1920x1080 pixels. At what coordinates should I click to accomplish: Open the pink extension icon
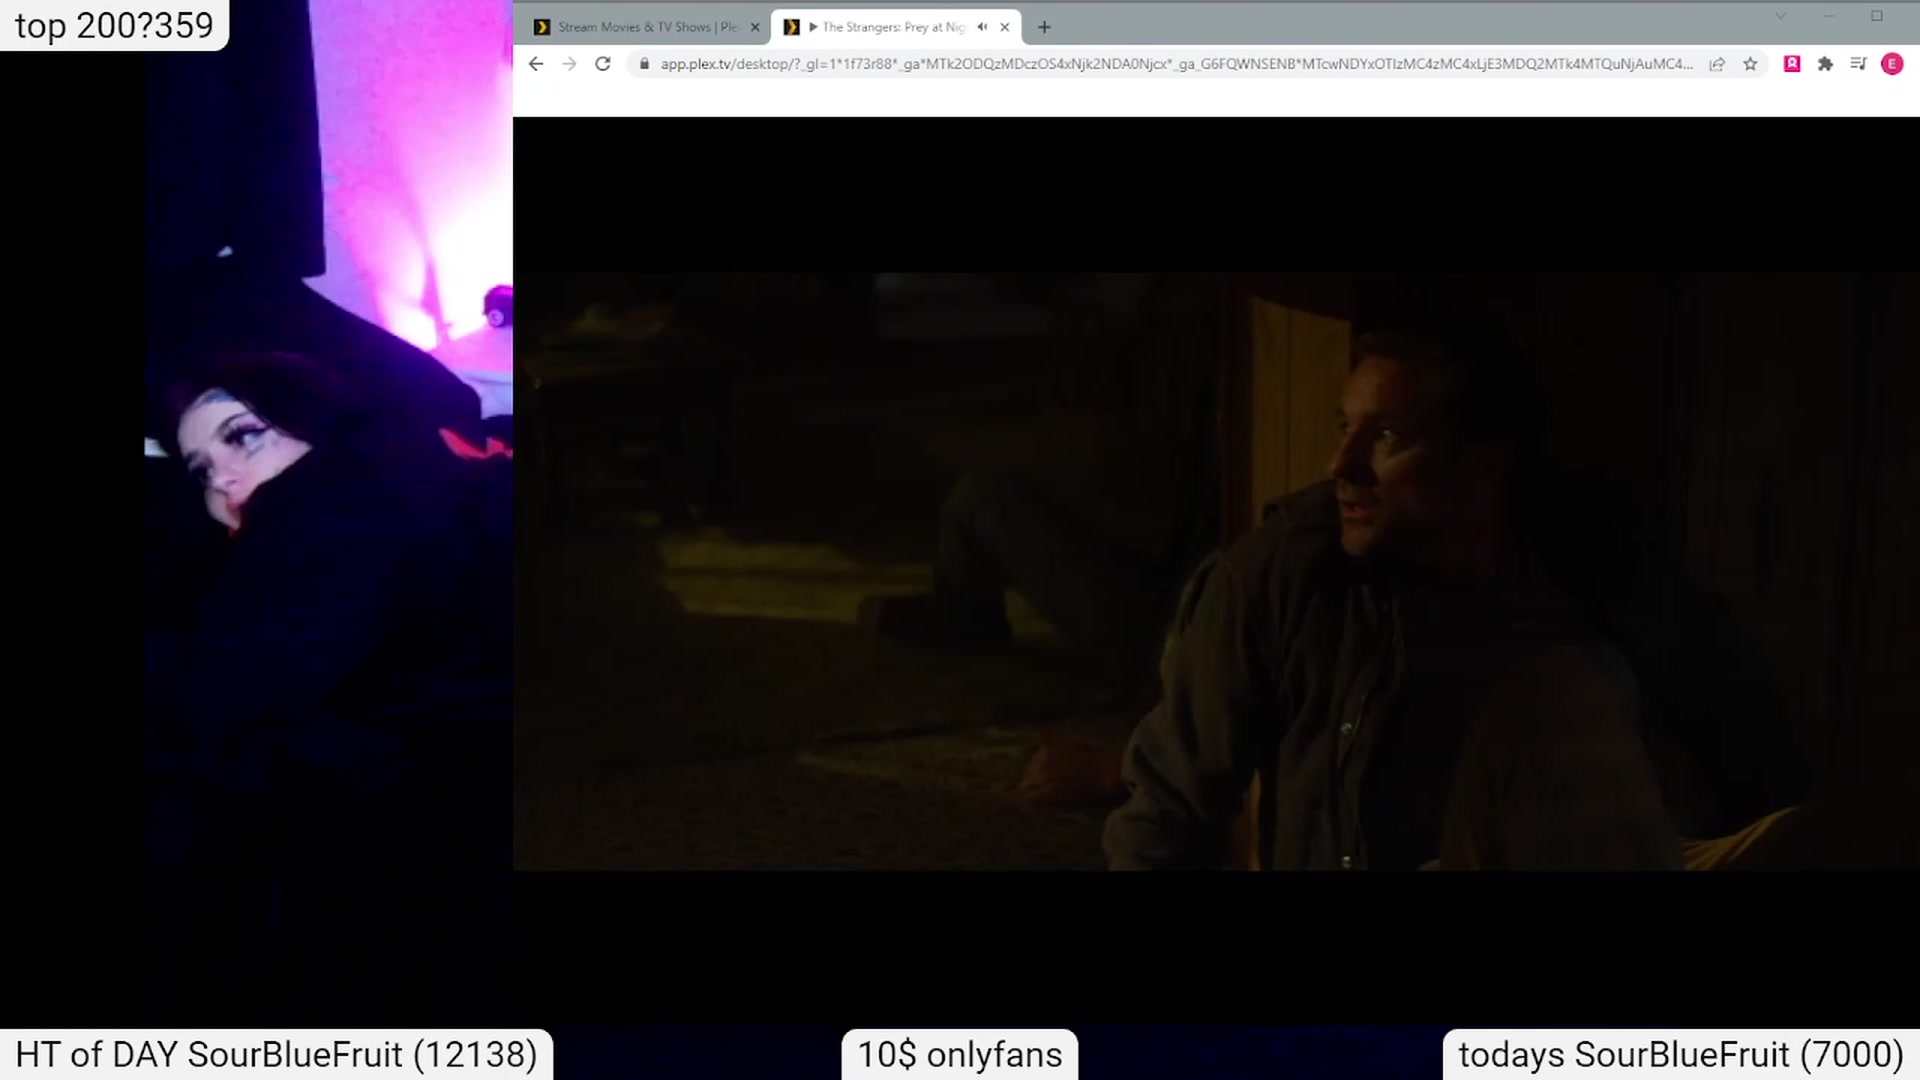click(x=1792, y=64)
